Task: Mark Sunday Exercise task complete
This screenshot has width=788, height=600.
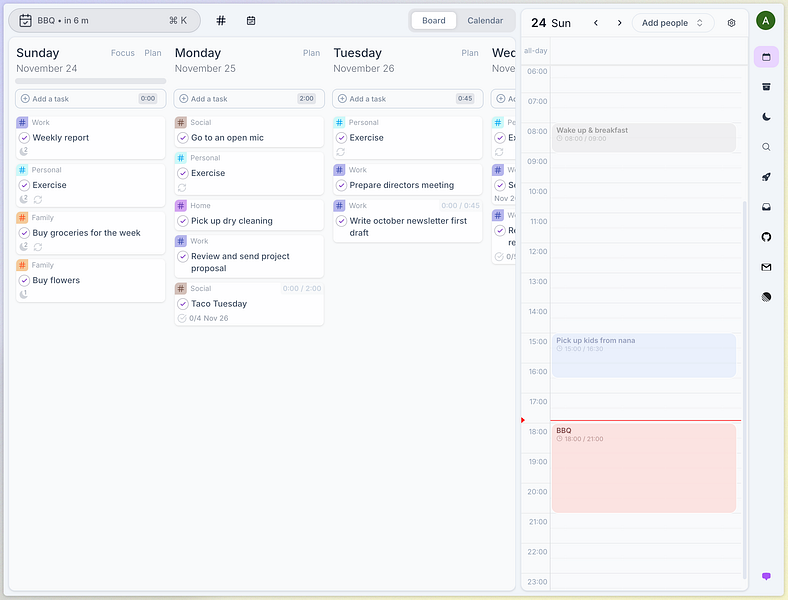Action: [24, 185]
